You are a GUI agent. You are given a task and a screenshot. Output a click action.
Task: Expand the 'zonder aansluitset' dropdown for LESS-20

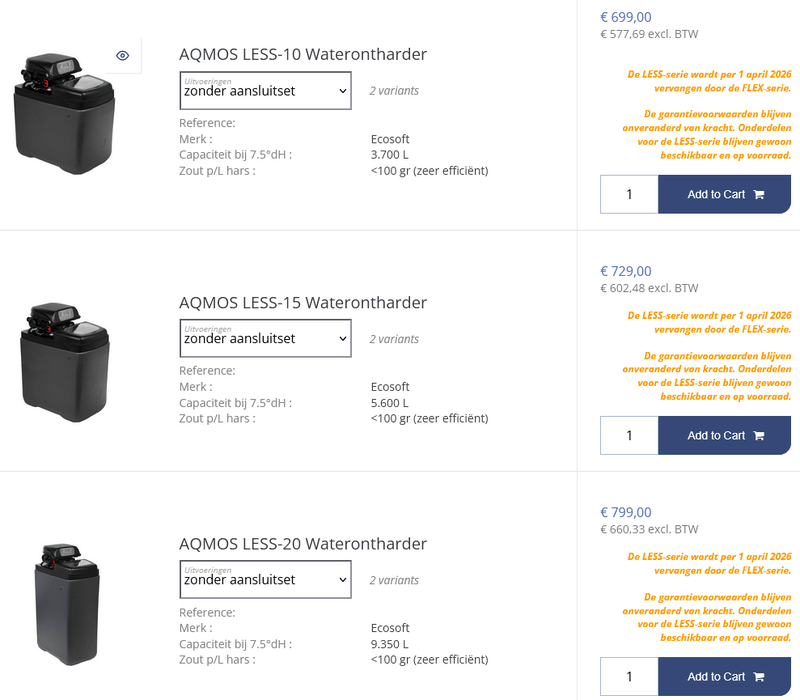(x=265, y=580)
